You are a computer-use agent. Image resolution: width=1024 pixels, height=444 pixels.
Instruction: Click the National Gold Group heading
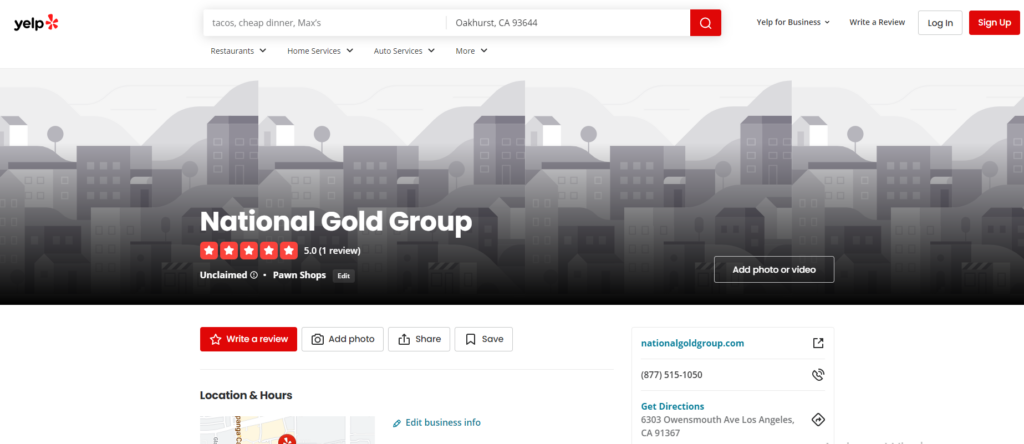(336, 222)
